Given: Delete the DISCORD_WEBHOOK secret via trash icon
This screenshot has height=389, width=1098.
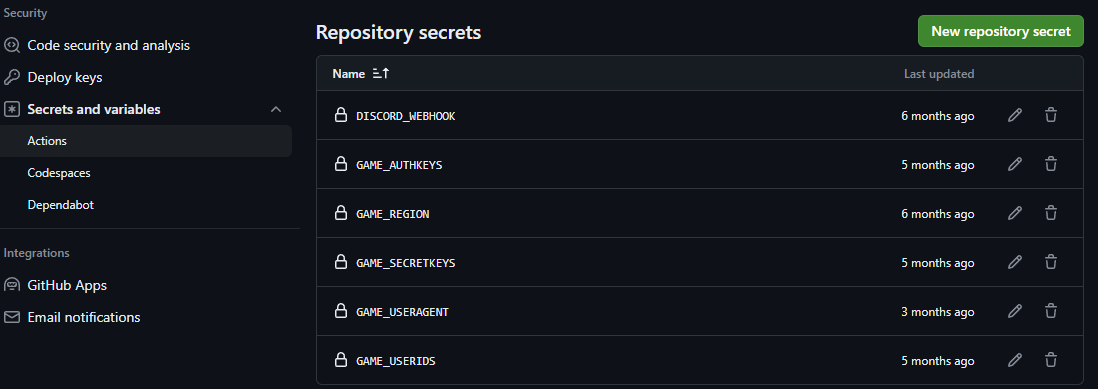Looking at the screenshot, I should coord(1050,115).
